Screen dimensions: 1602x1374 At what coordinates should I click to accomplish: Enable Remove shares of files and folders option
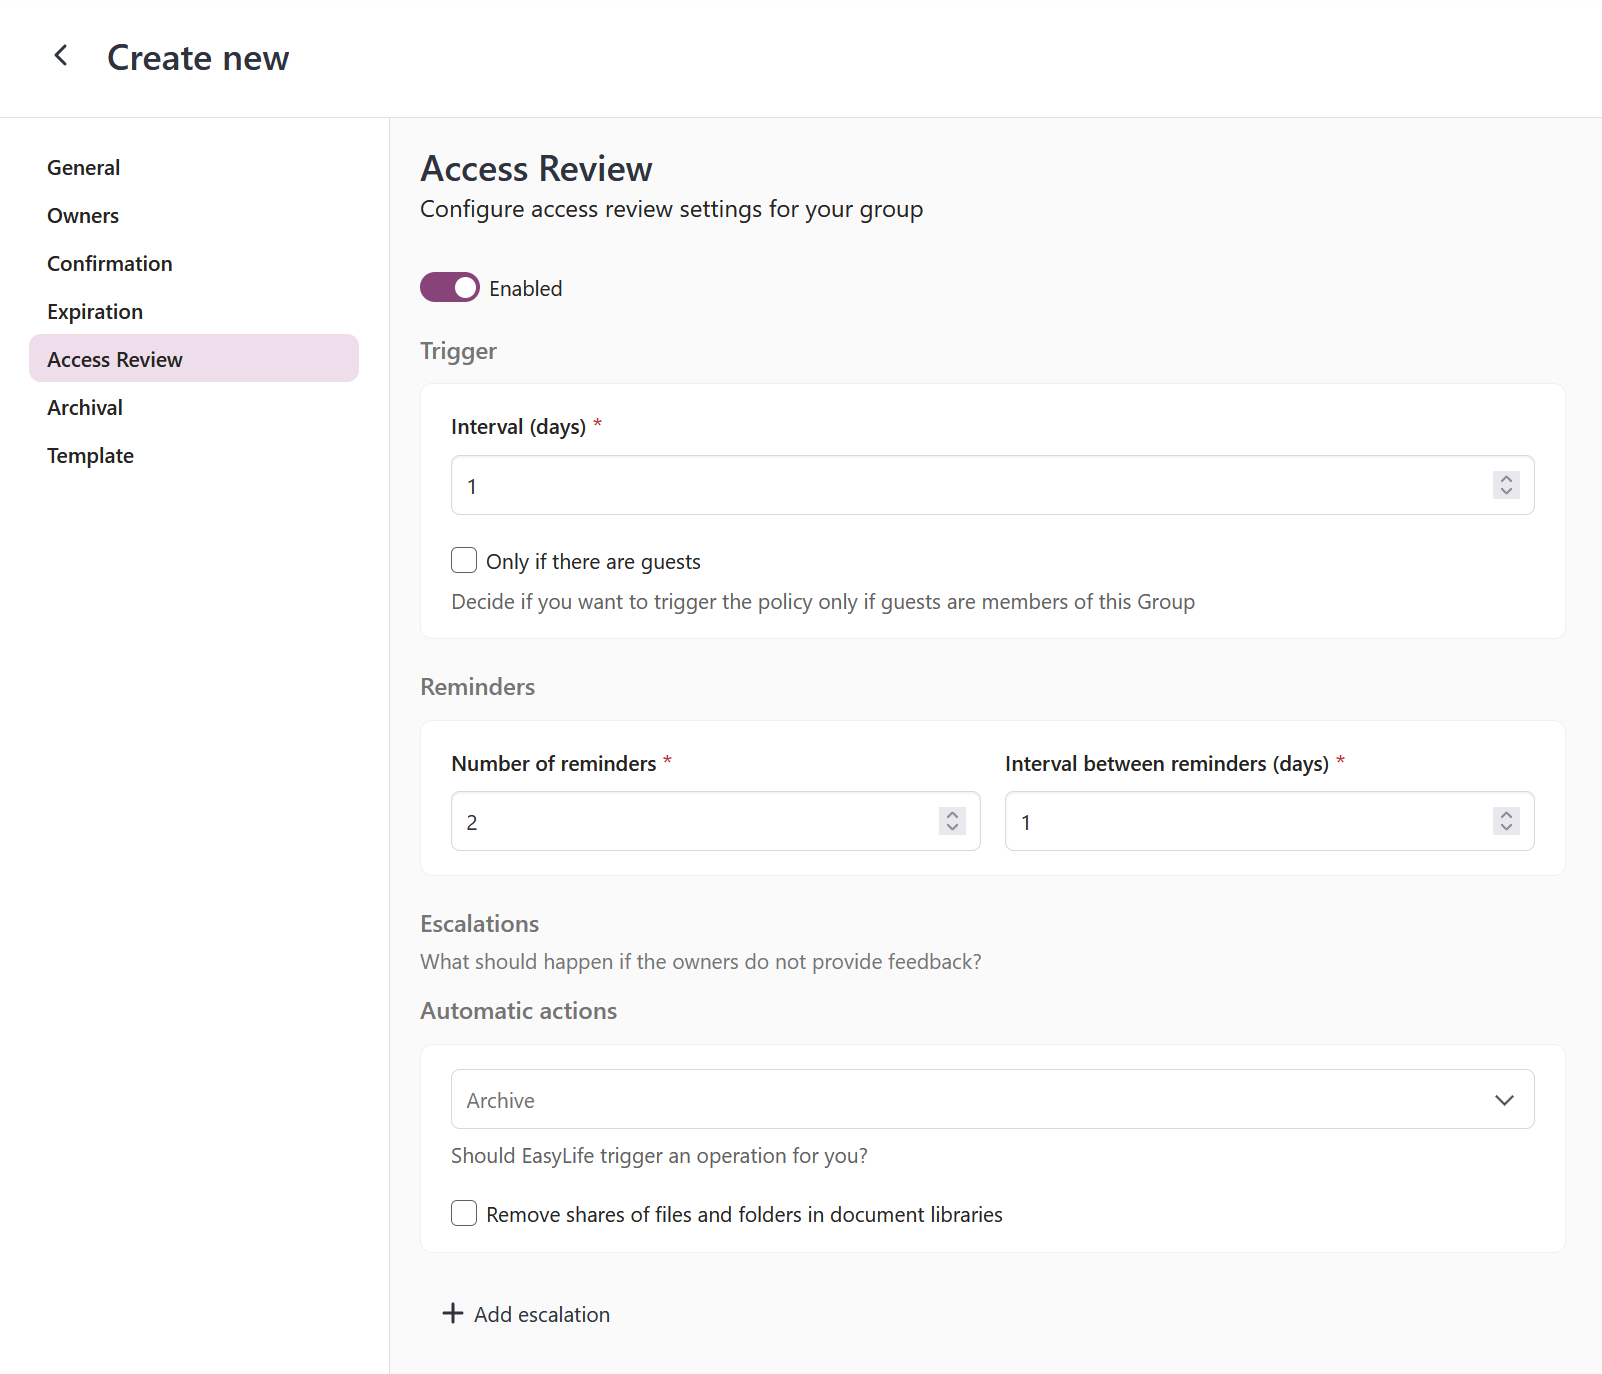click(464, 1213)
